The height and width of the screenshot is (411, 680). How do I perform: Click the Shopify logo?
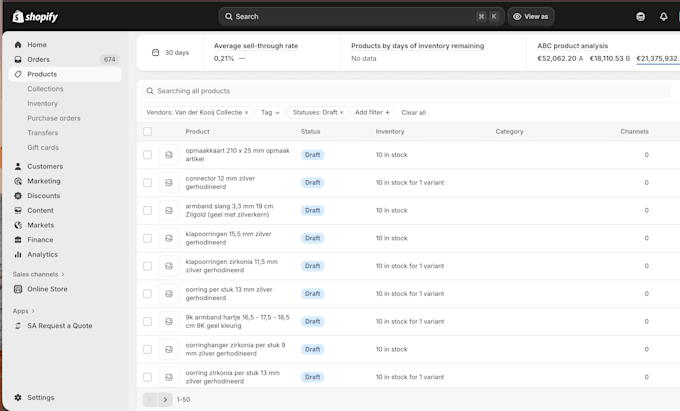(35, 17)
